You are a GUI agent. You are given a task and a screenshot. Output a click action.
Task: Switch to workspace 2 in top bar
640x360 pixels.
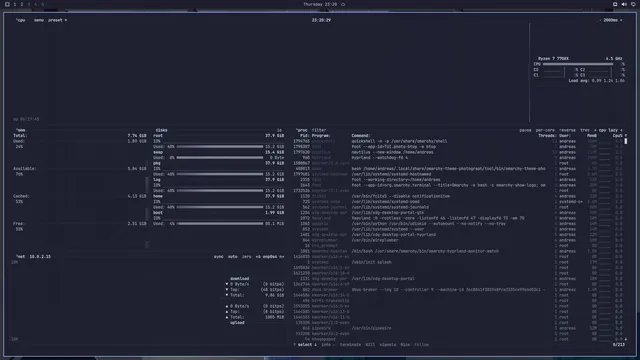22,4
